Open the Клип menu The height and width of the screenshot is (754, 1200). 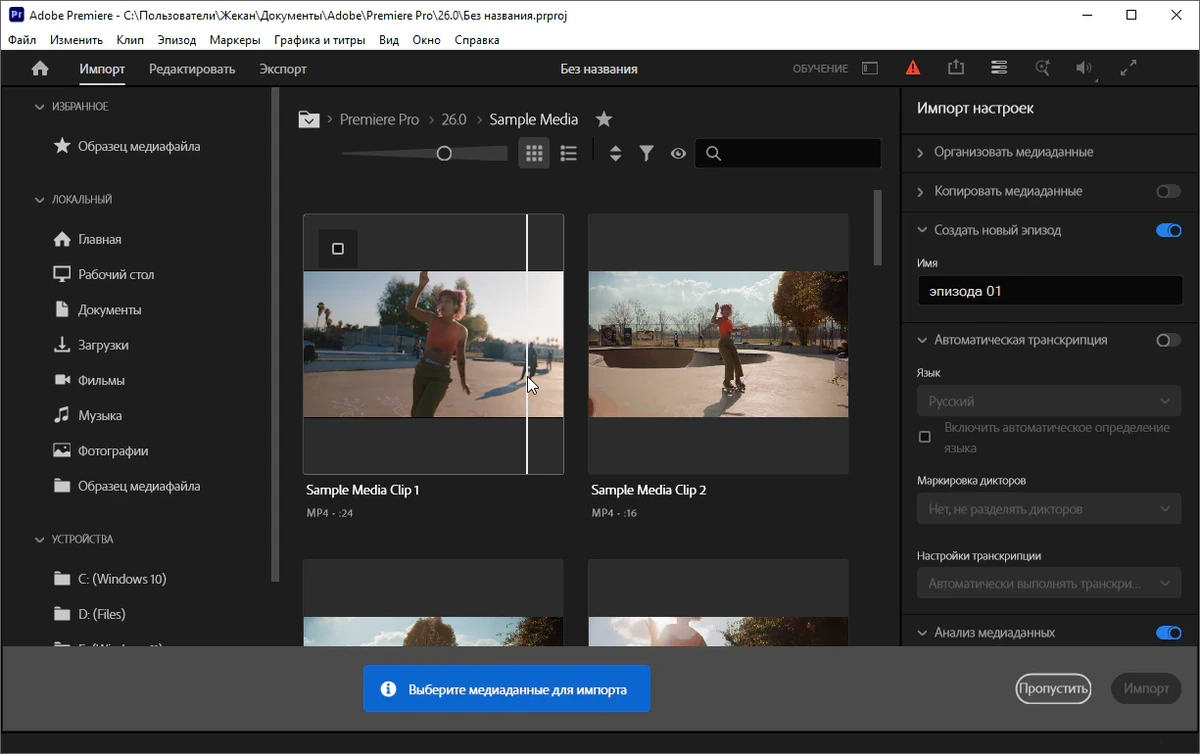point(130,40)
